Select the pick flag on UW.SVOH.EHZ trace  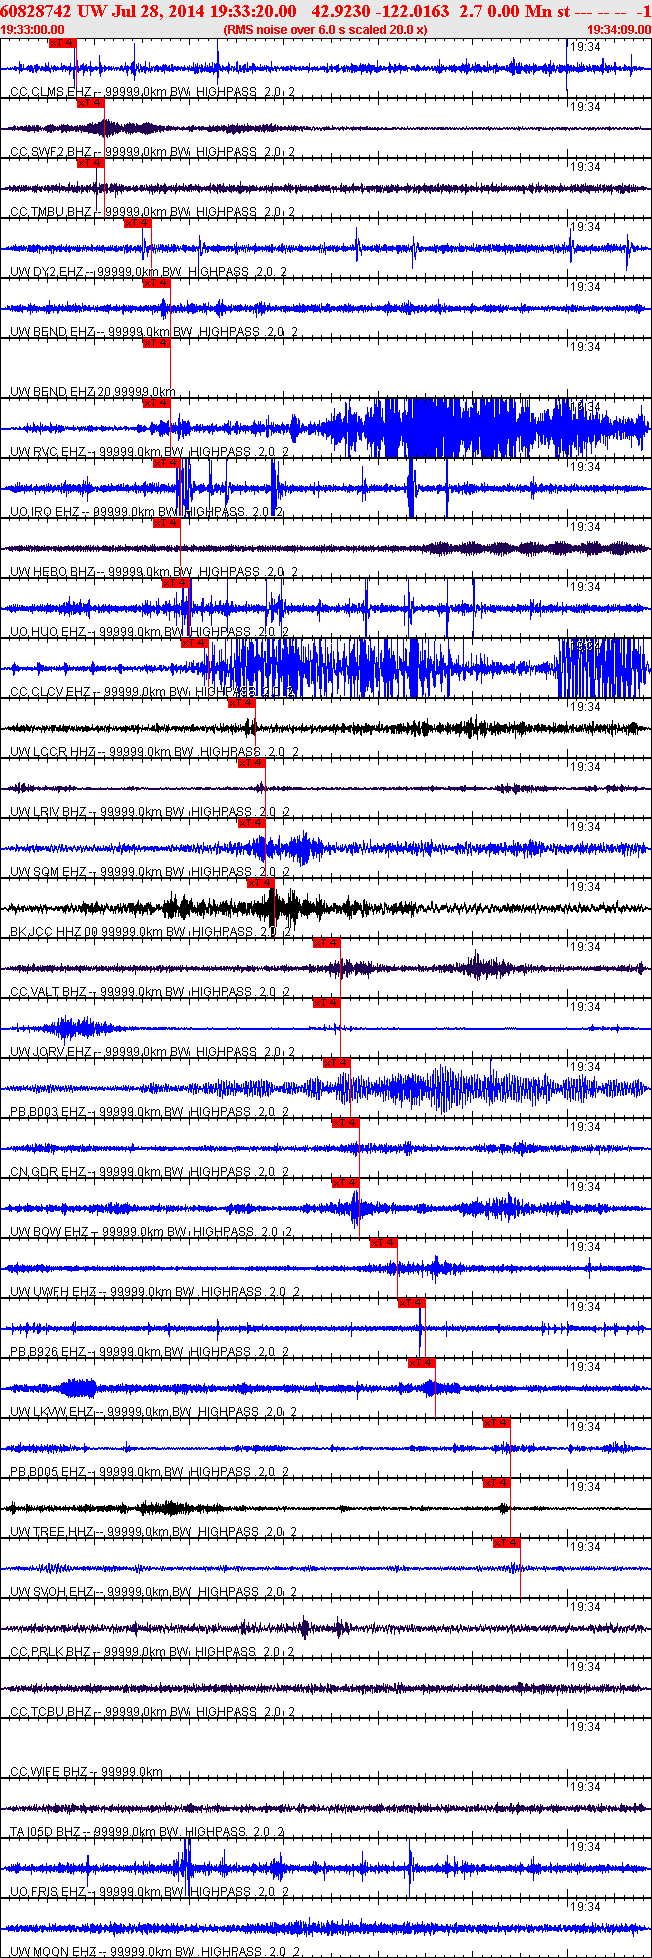pos(507,1543)
